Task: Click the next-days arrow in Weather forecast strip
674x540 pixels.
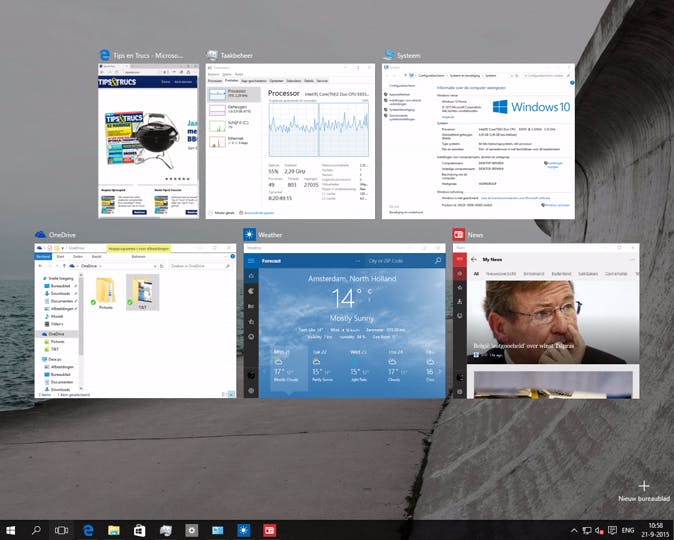Action: [x=439, y=371]
